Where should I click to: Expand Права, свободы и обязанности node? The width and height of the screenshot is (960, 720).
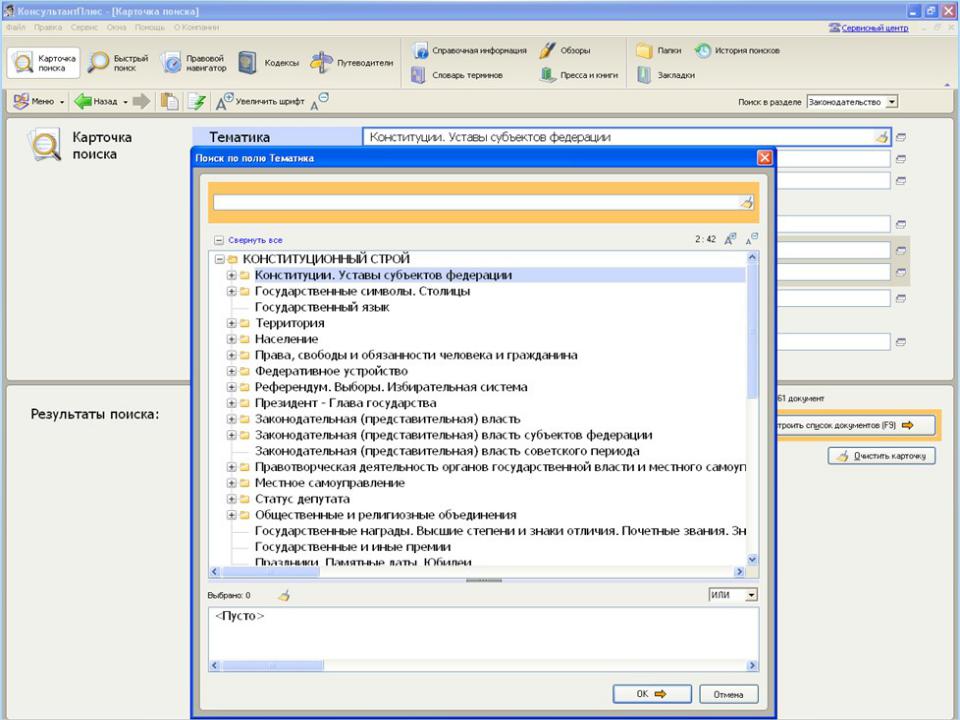click(232, 354)
